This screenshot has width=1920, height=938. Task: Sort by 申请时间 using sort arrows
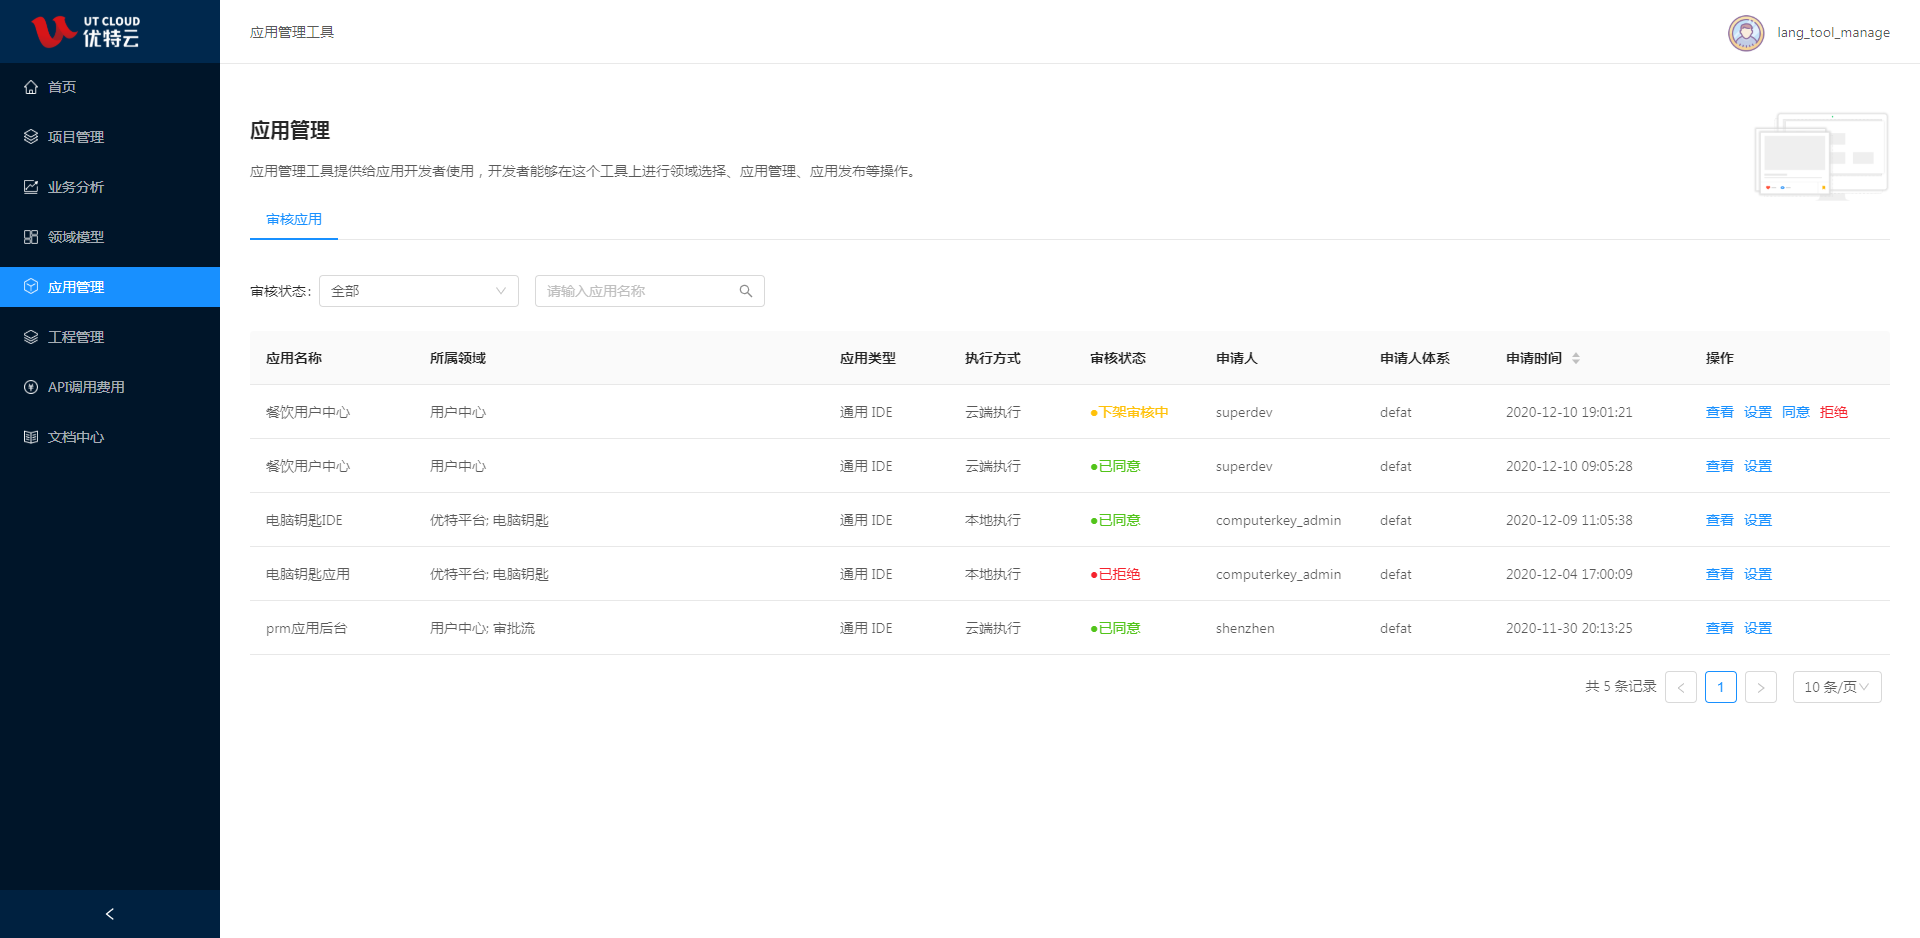pyautogui.click(x=1576, y=358)
